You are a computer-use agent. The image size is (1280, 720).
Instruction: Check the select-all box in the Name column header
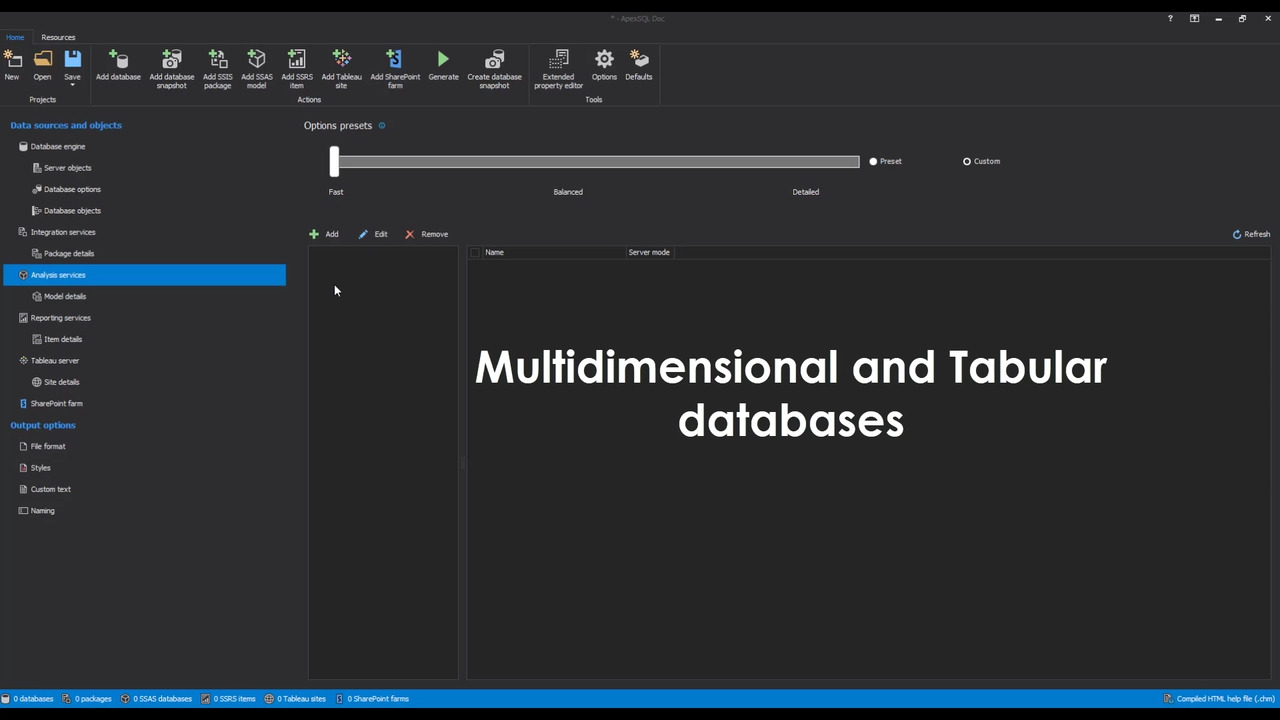475,252
